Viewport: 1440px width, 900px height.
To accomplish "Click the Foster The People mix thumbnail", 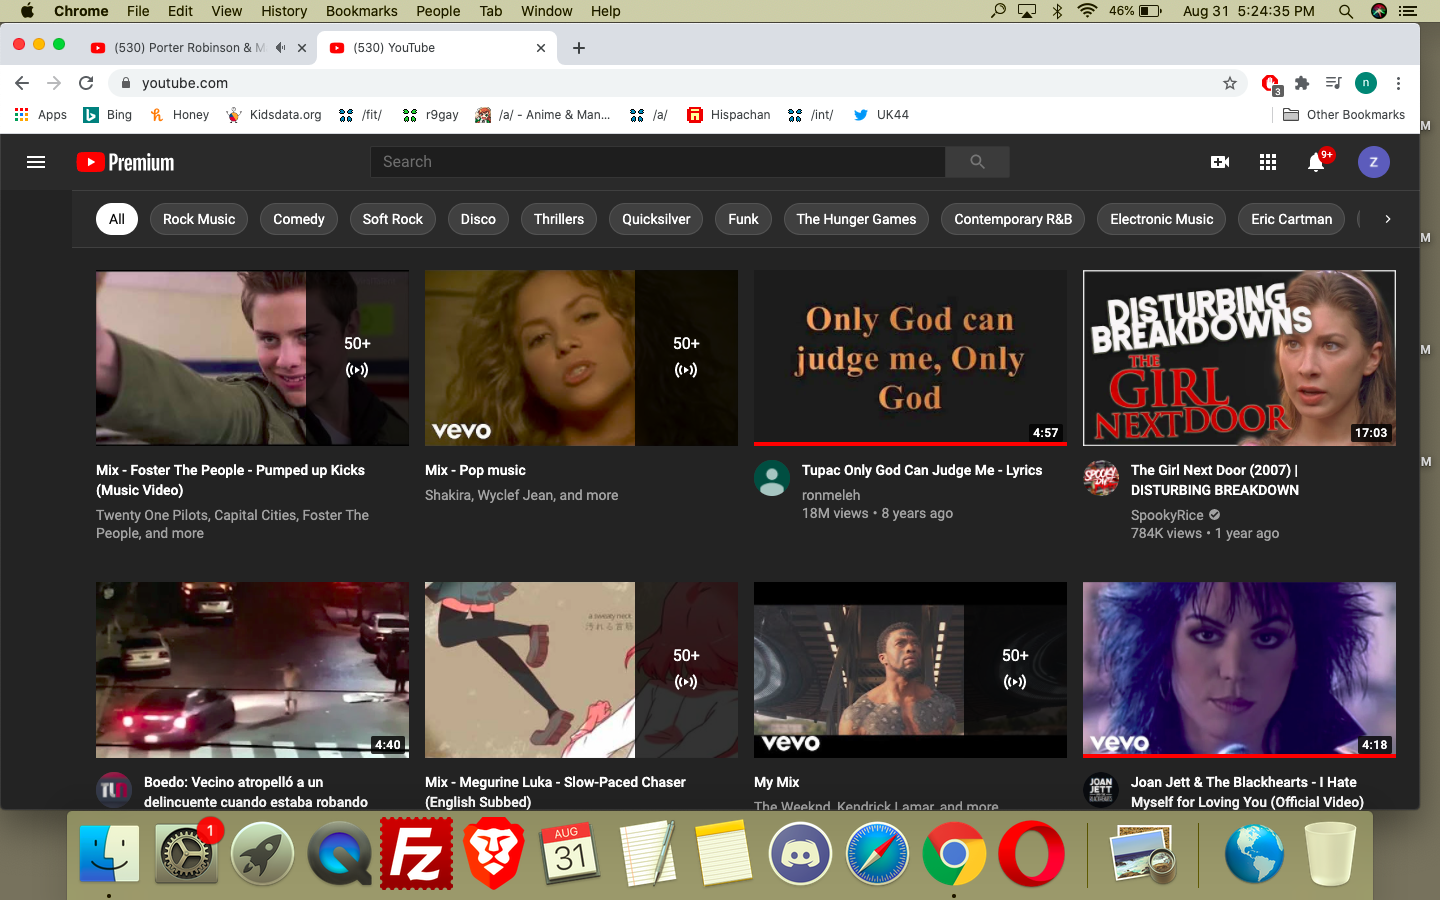I will pos(252,358).
